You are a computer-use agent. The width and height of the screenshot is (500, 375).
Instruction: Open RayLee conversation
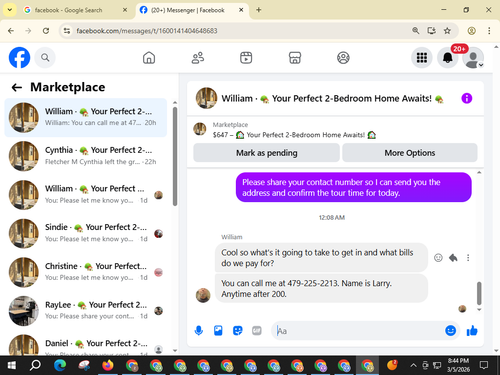click(x=86, y=311)
